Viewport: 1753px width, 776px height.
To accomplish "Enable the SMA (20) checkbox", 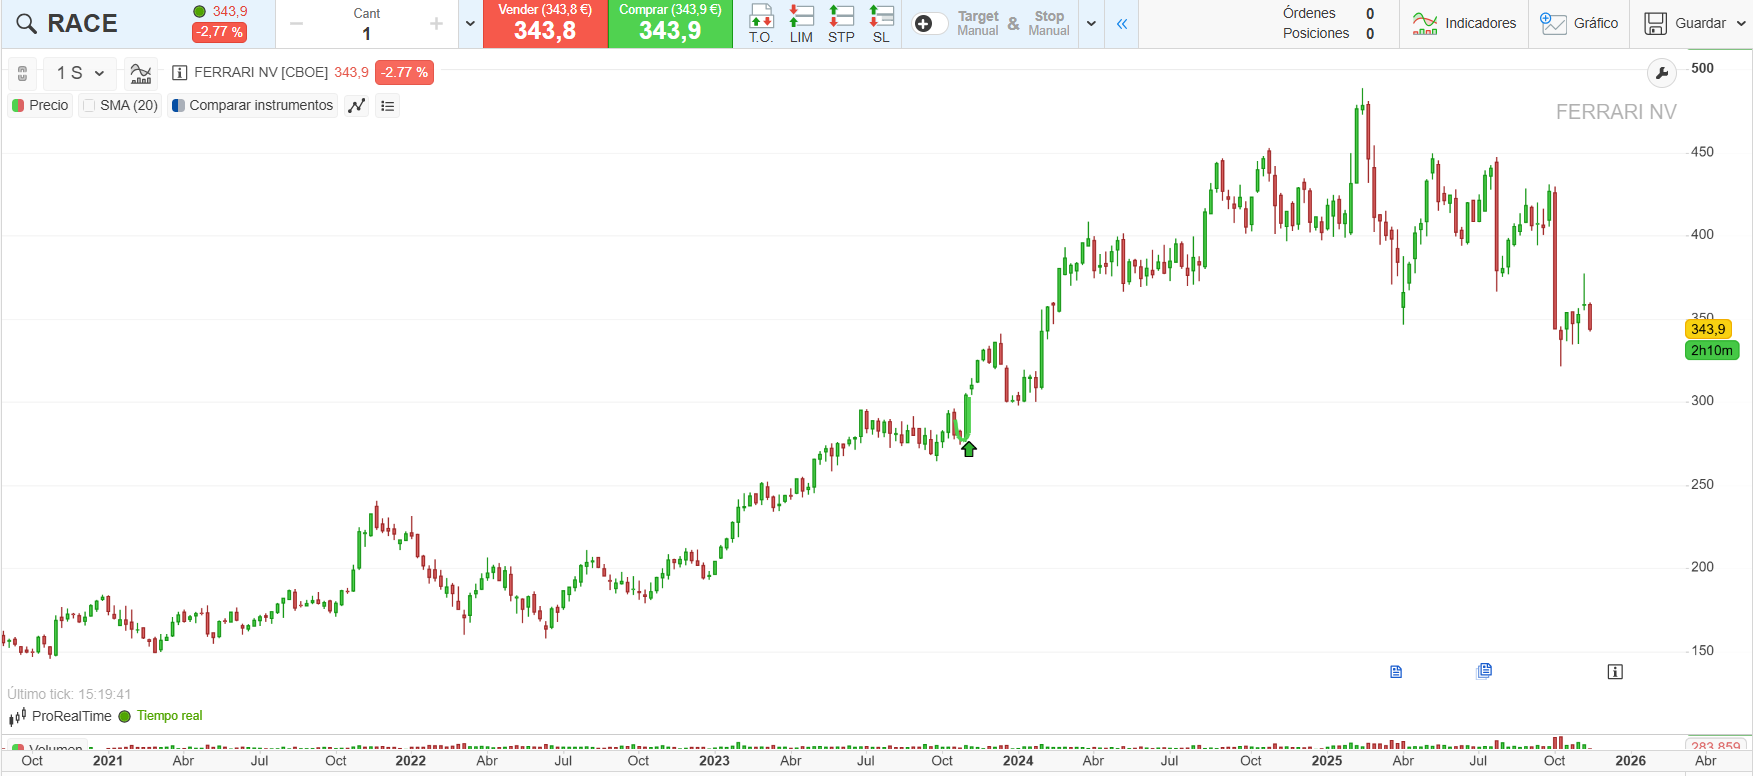I will click(90, 106).
